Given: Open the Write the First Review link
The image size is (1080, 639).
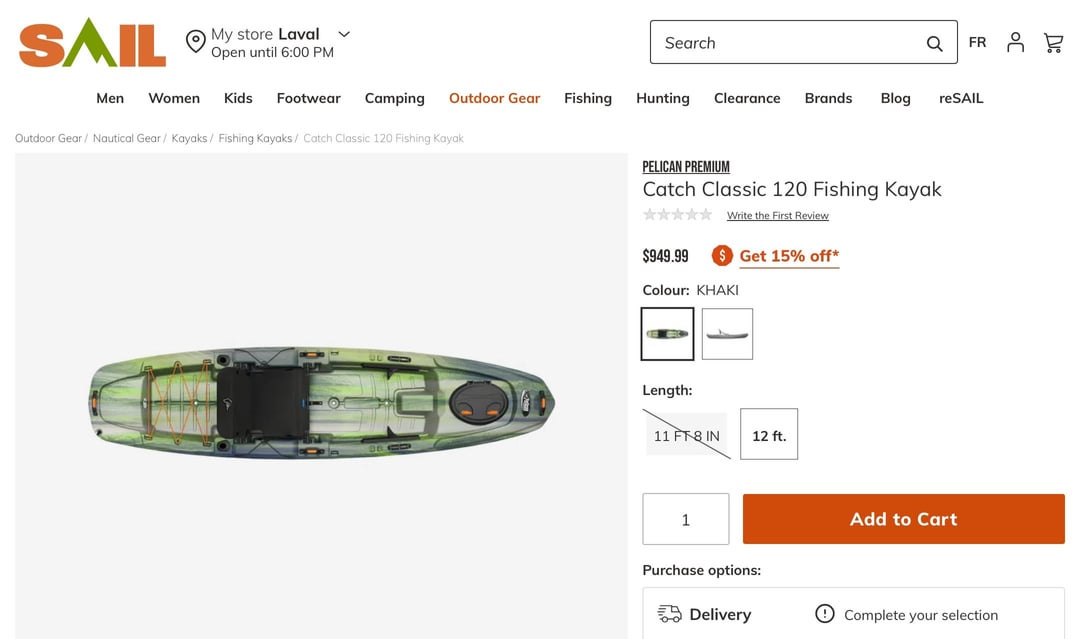Looking at the screenshot, I should coord(777,216).
